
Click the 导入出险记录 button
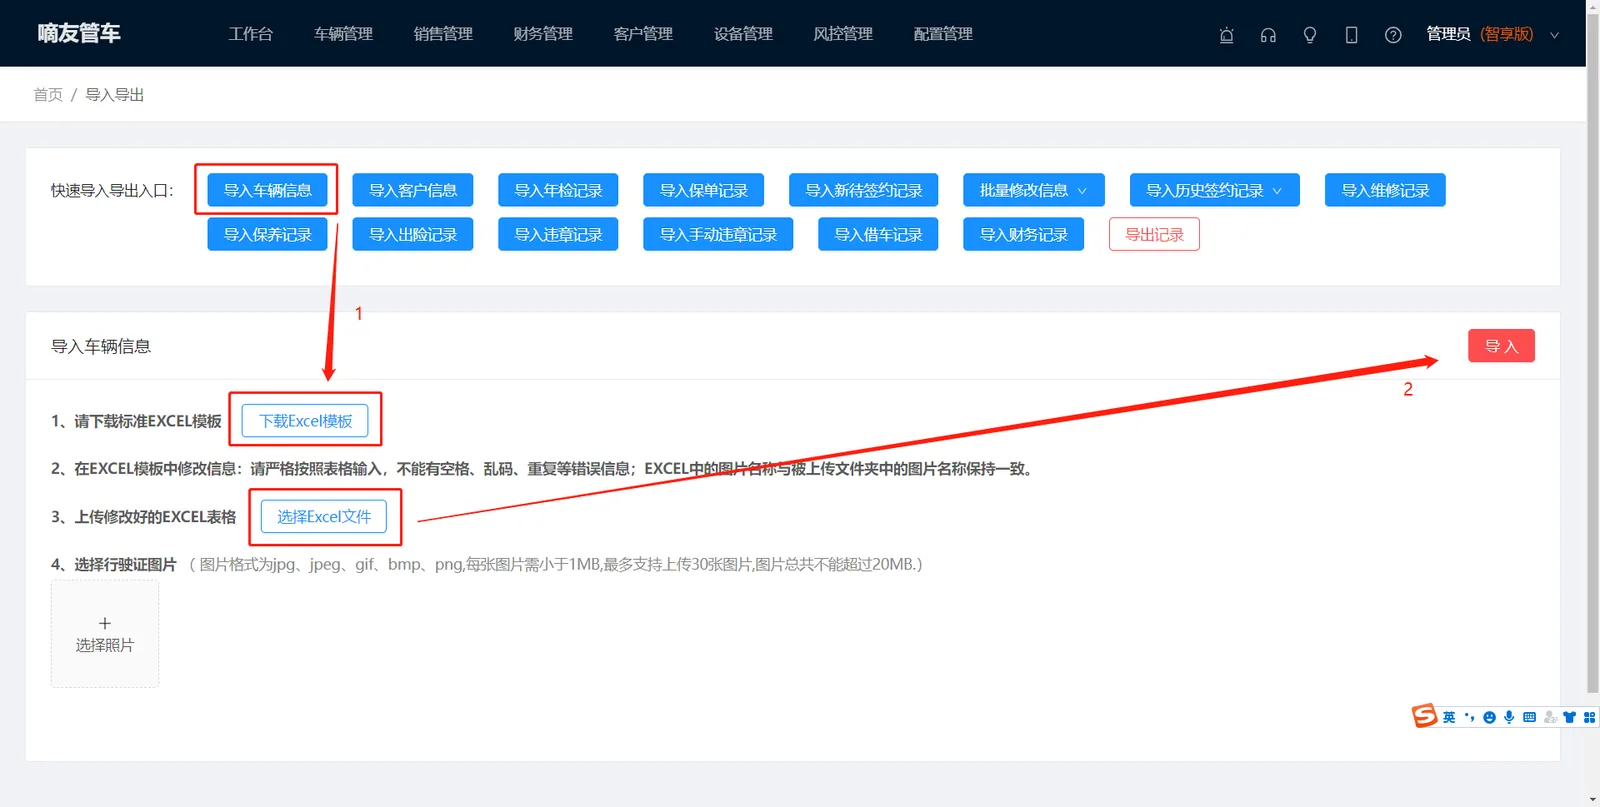(413, 234)
